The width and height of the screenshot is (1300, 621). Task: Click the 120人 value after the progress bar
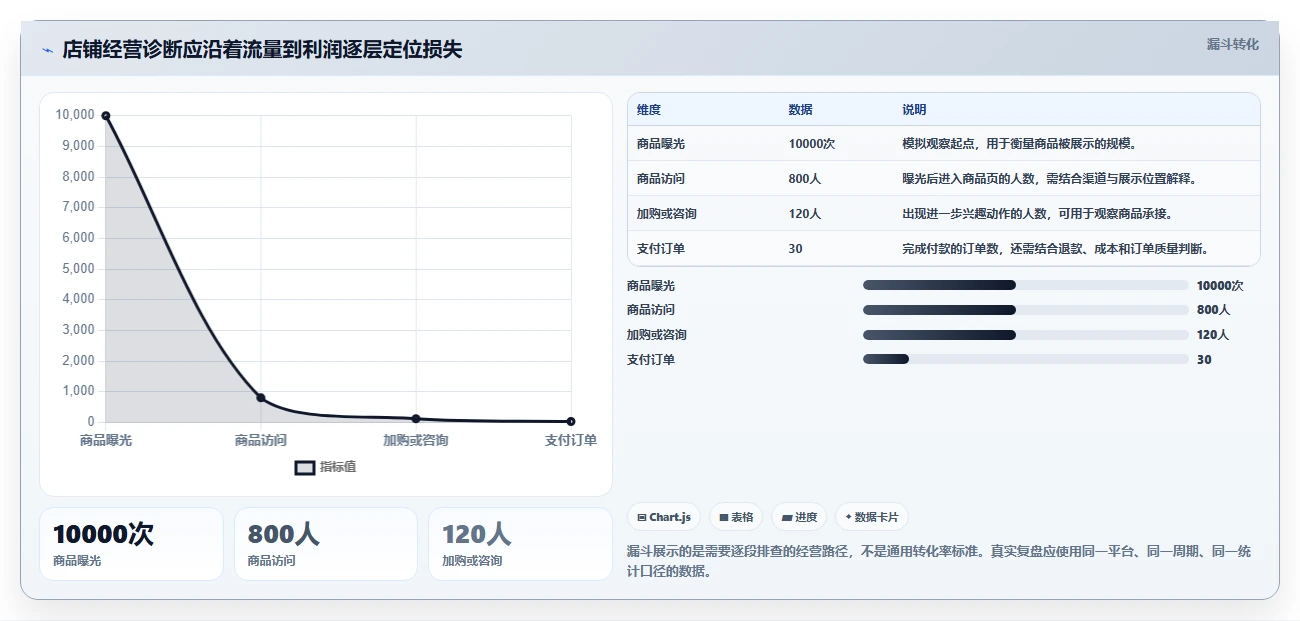click(1213, 335)
